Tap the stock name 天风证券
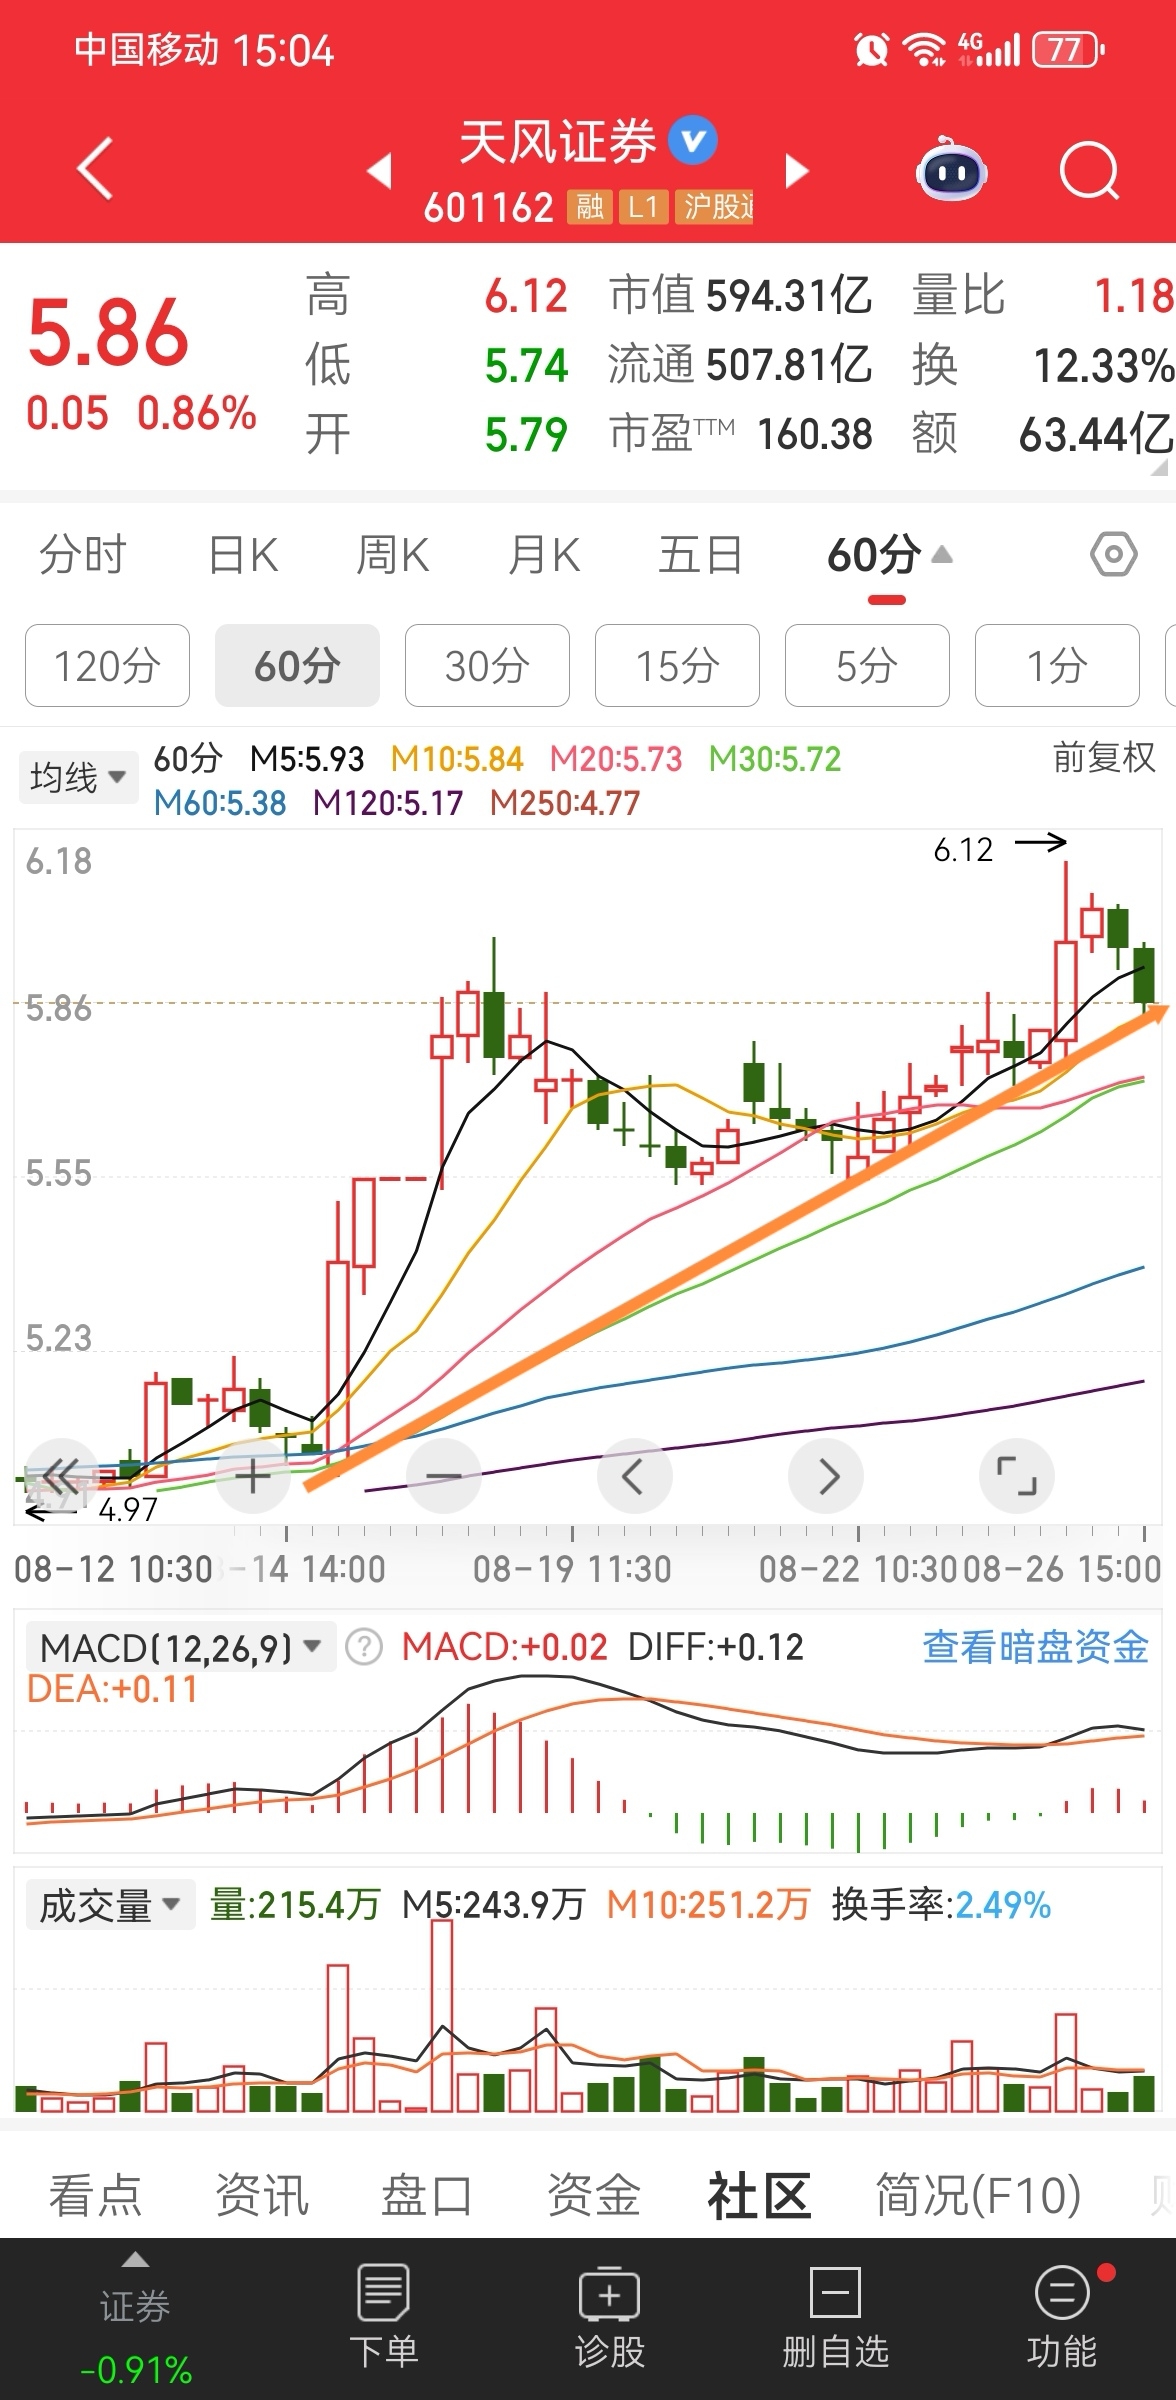The image size is (1176, 2400). coord(557,141)
